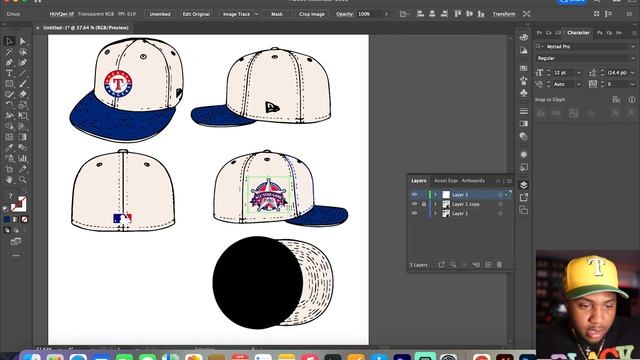640x360 pixels.
Task: Choose the Lasso tool
Action: click(22, 52)
